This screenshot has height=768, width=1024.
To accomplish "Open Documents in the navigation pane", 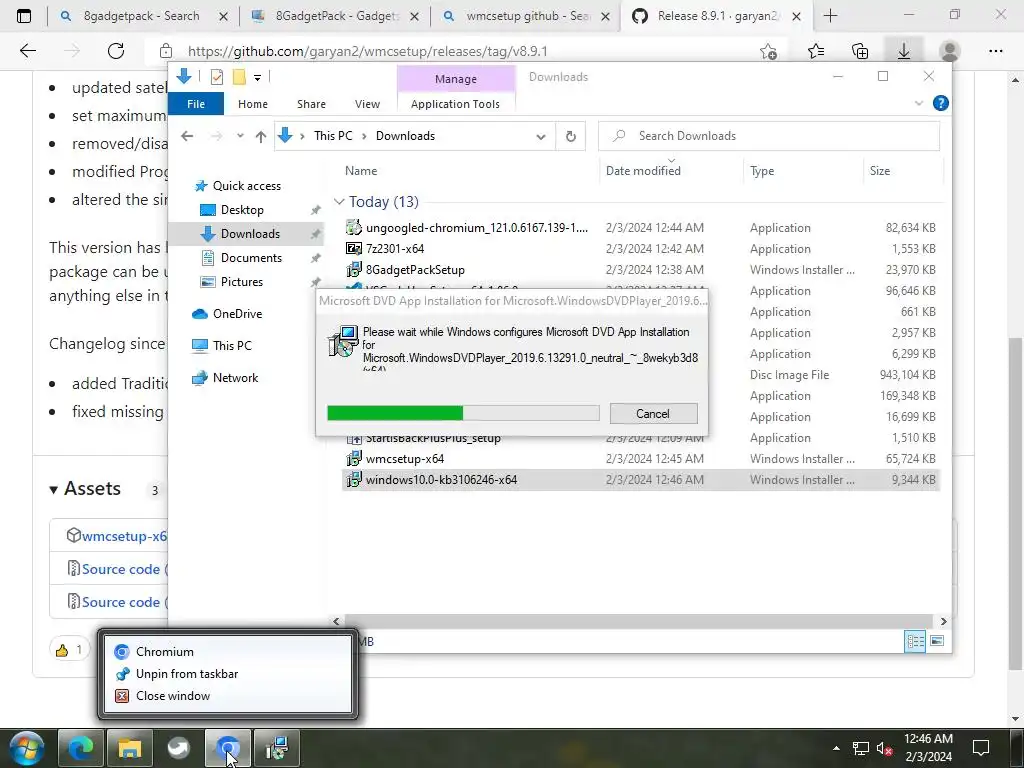I will (x=251, y=258).
